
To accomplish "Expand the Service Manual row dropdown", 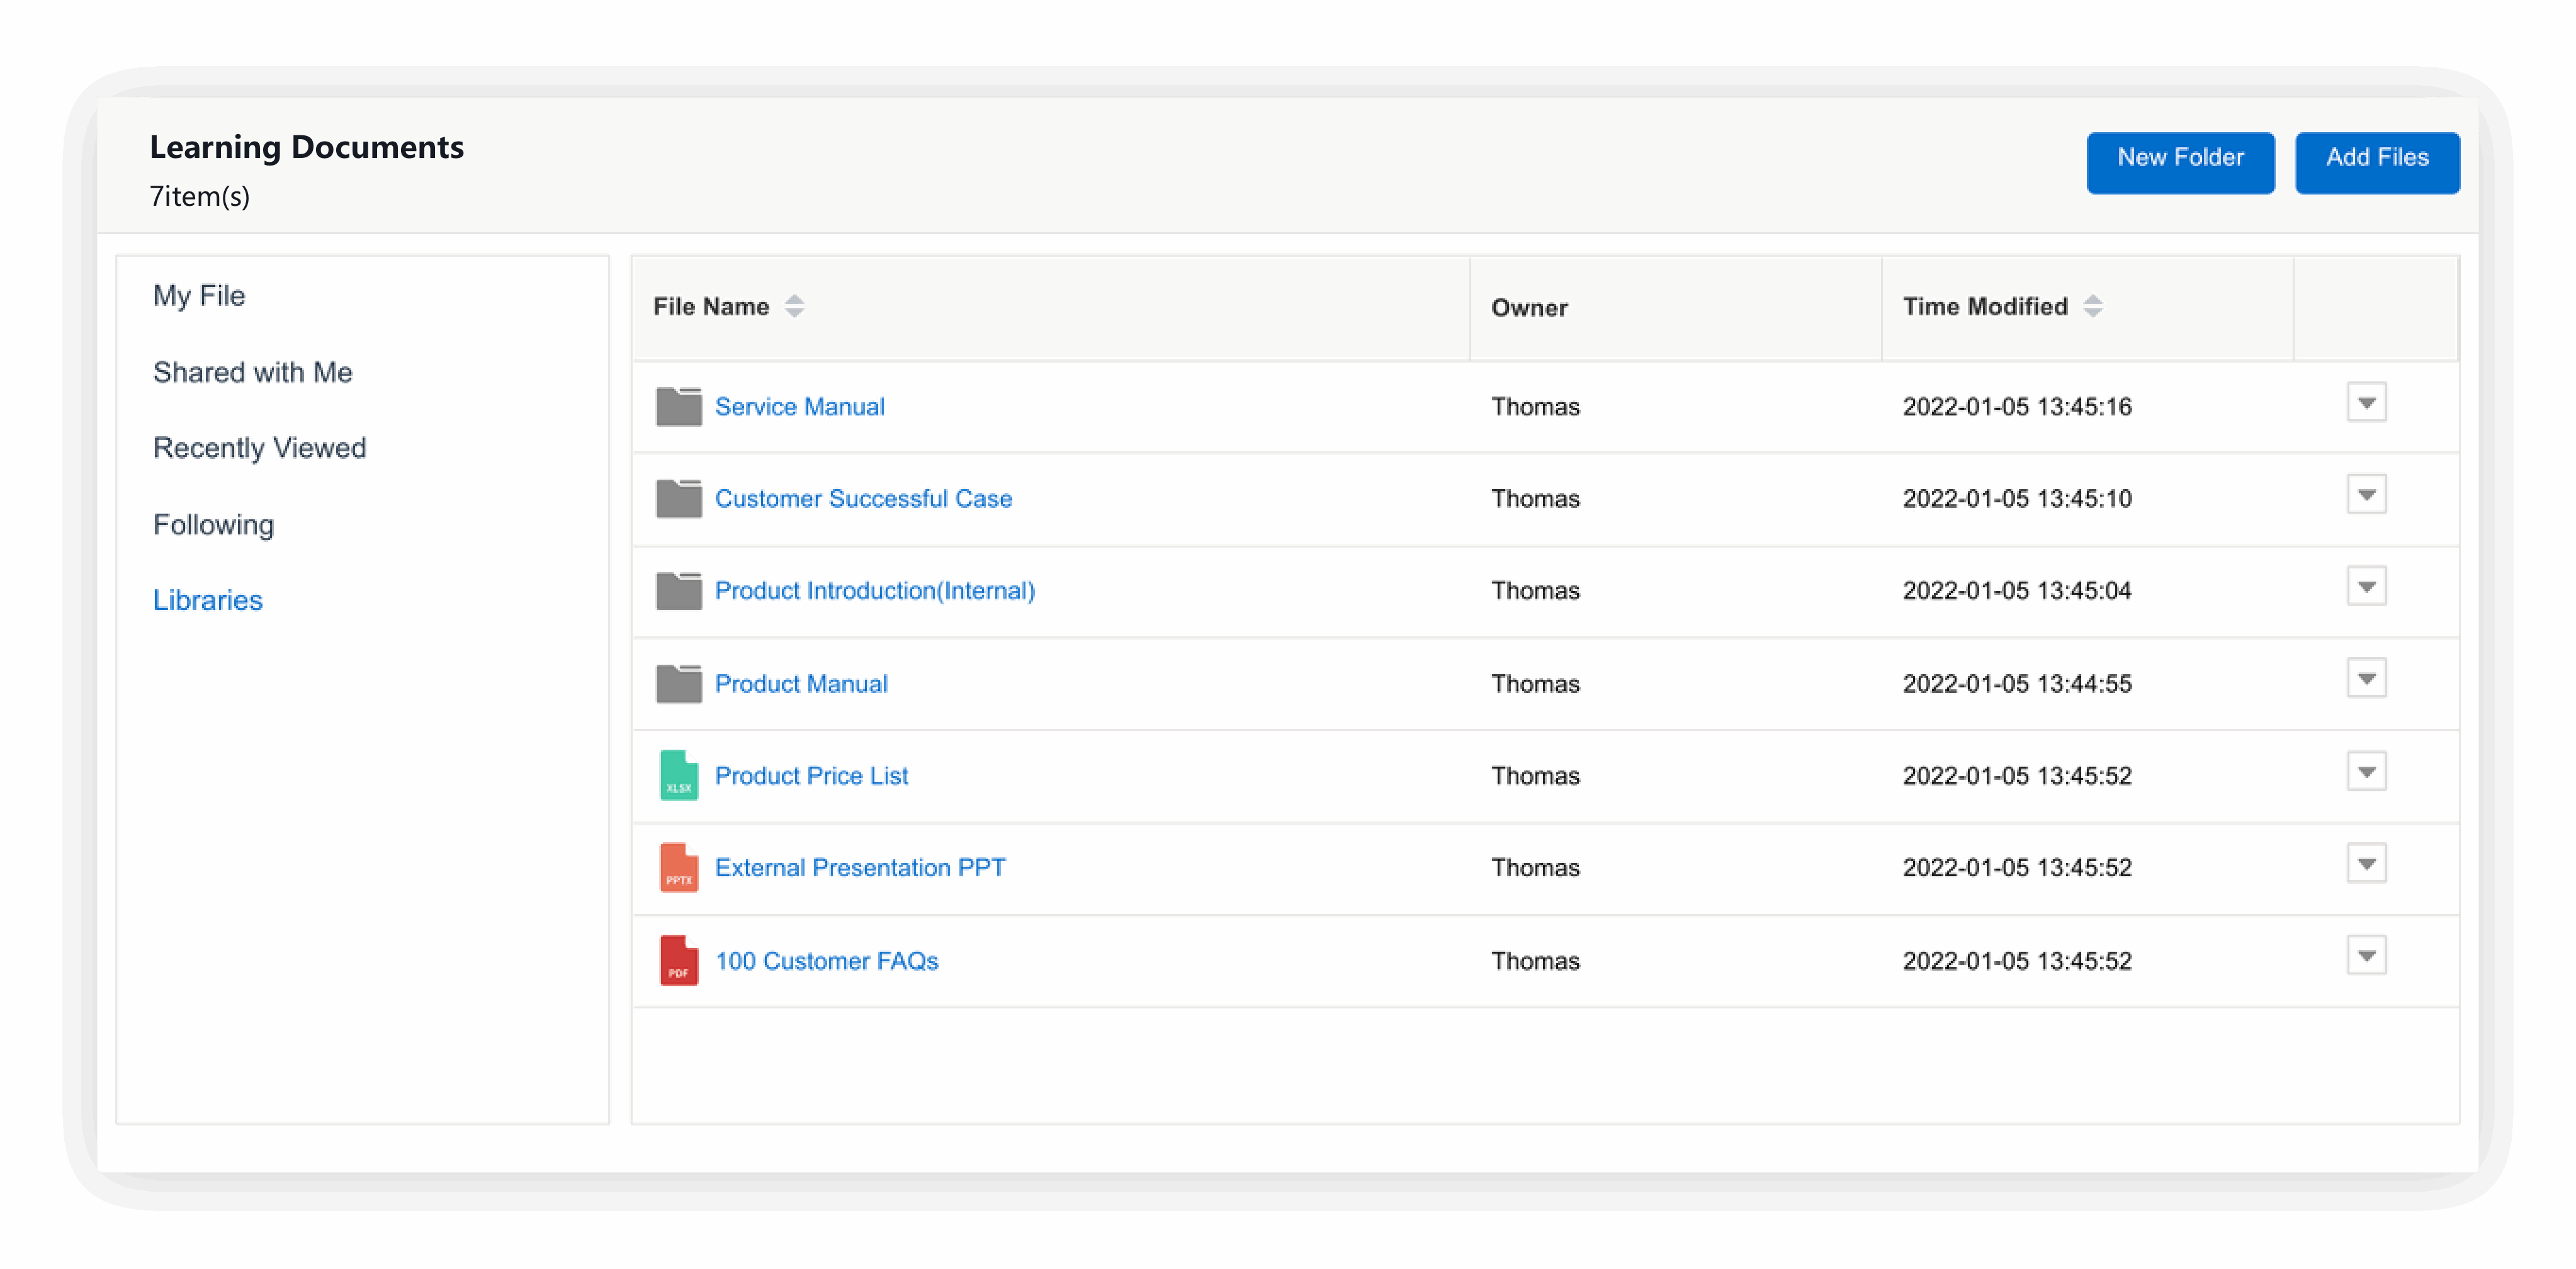I will 2366,403.
